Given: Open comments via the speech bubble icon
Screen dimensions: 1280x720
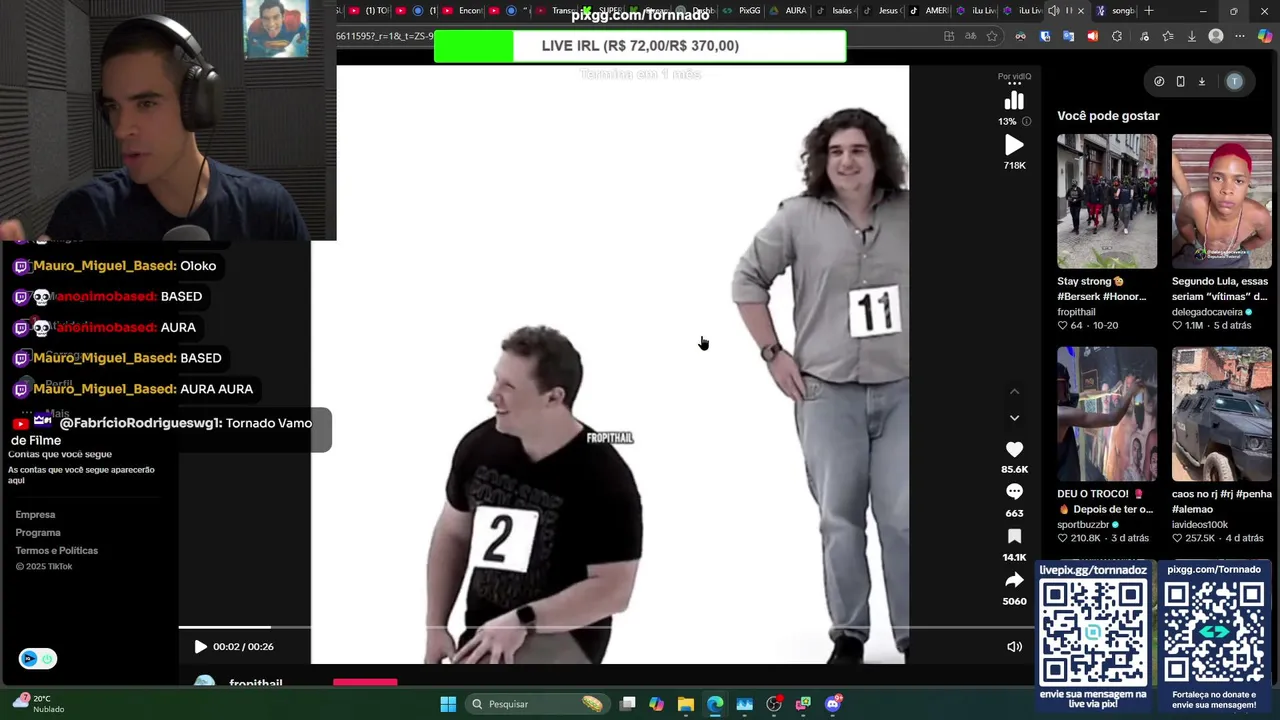Looking at the screenshot, I should (x=1014, y=492).
